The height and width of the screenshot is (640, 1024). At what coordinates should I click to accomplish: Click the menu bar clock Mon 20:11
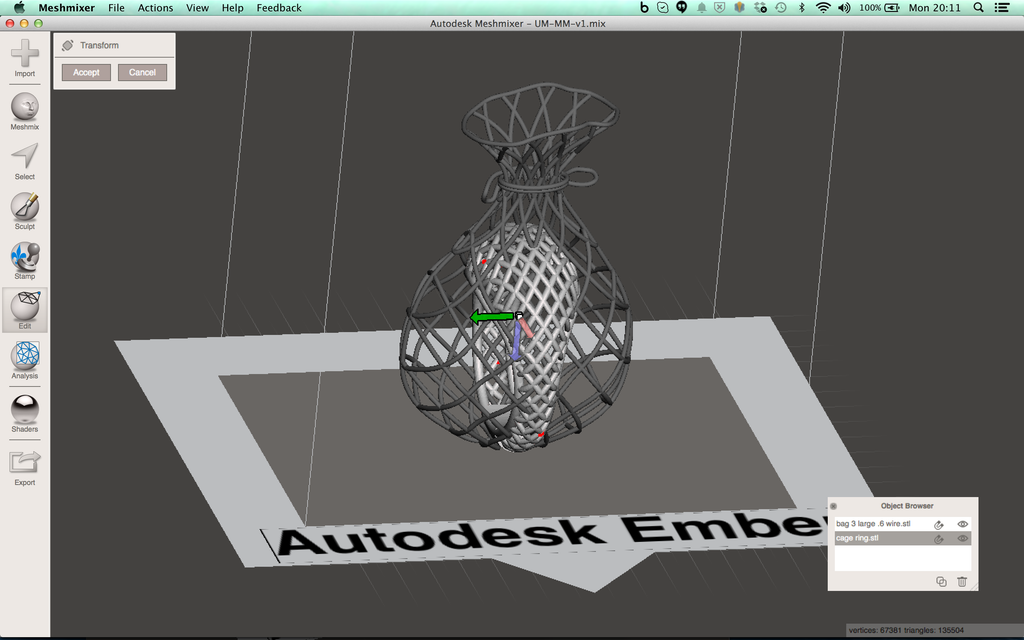click(935, 8)
